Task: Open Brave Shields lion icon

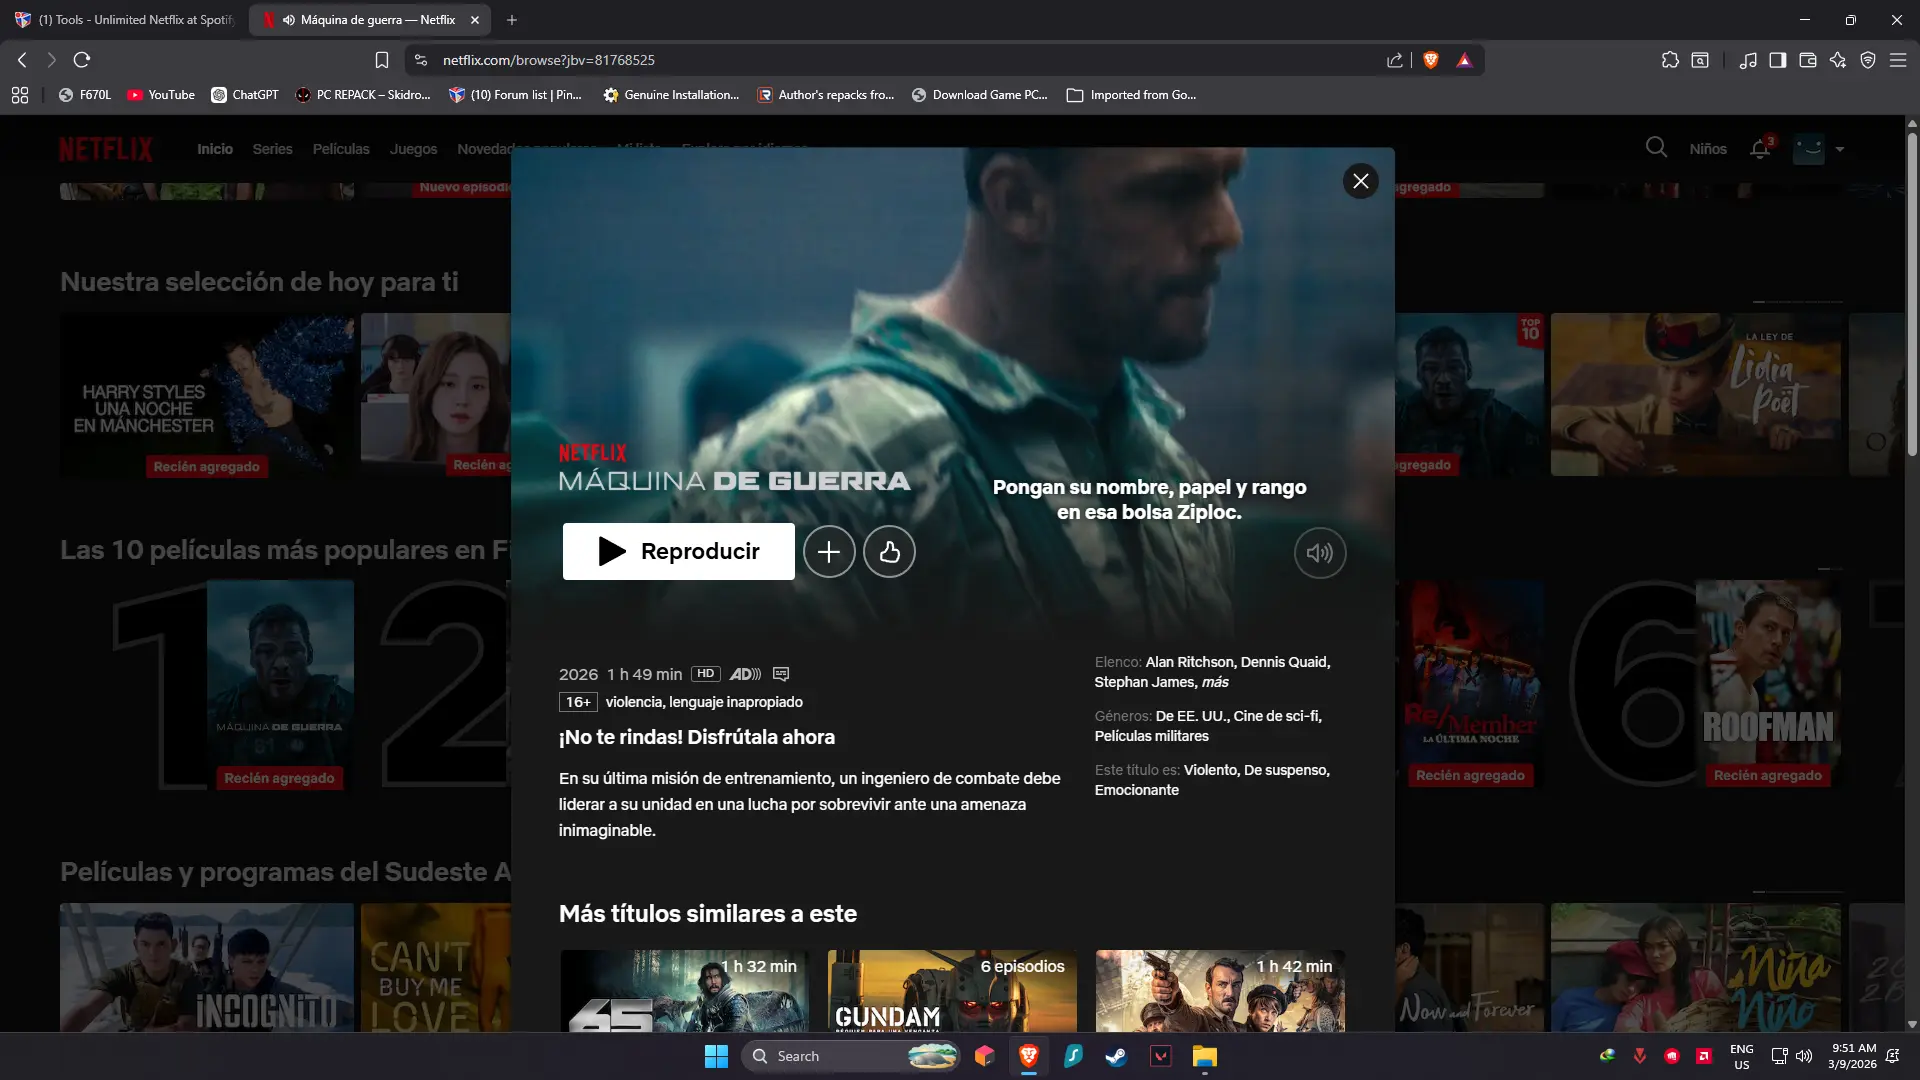Action: pos(1431,60)
